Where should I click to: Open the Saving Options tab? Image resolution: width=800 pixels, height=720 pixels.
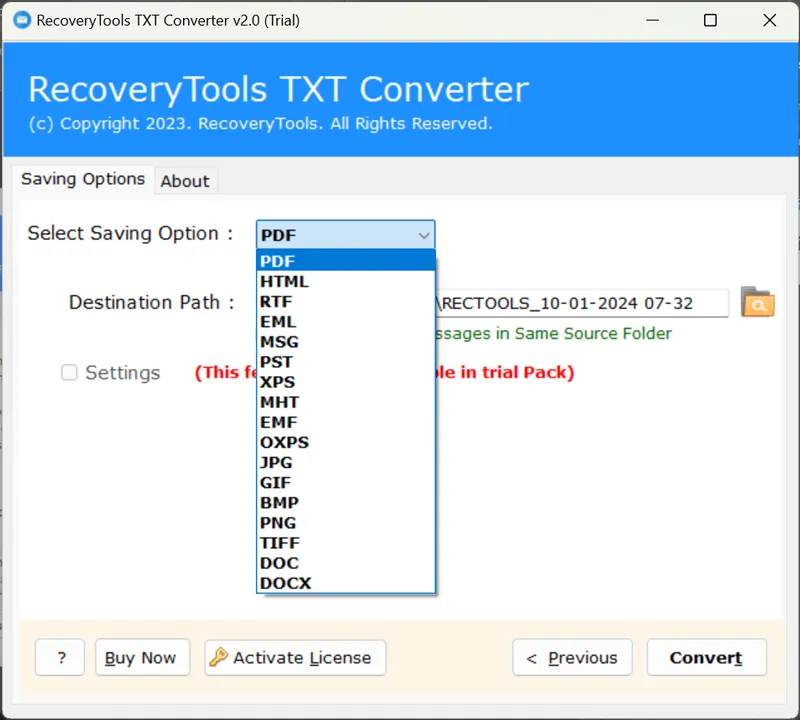[x=83, y=179]
